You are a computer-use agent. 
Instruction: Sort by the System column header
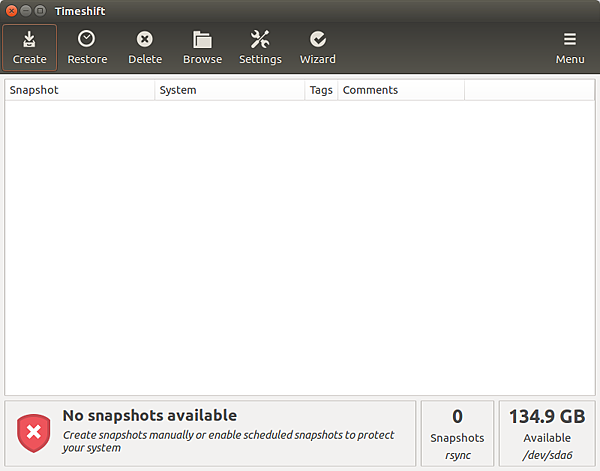click(230, 90)
